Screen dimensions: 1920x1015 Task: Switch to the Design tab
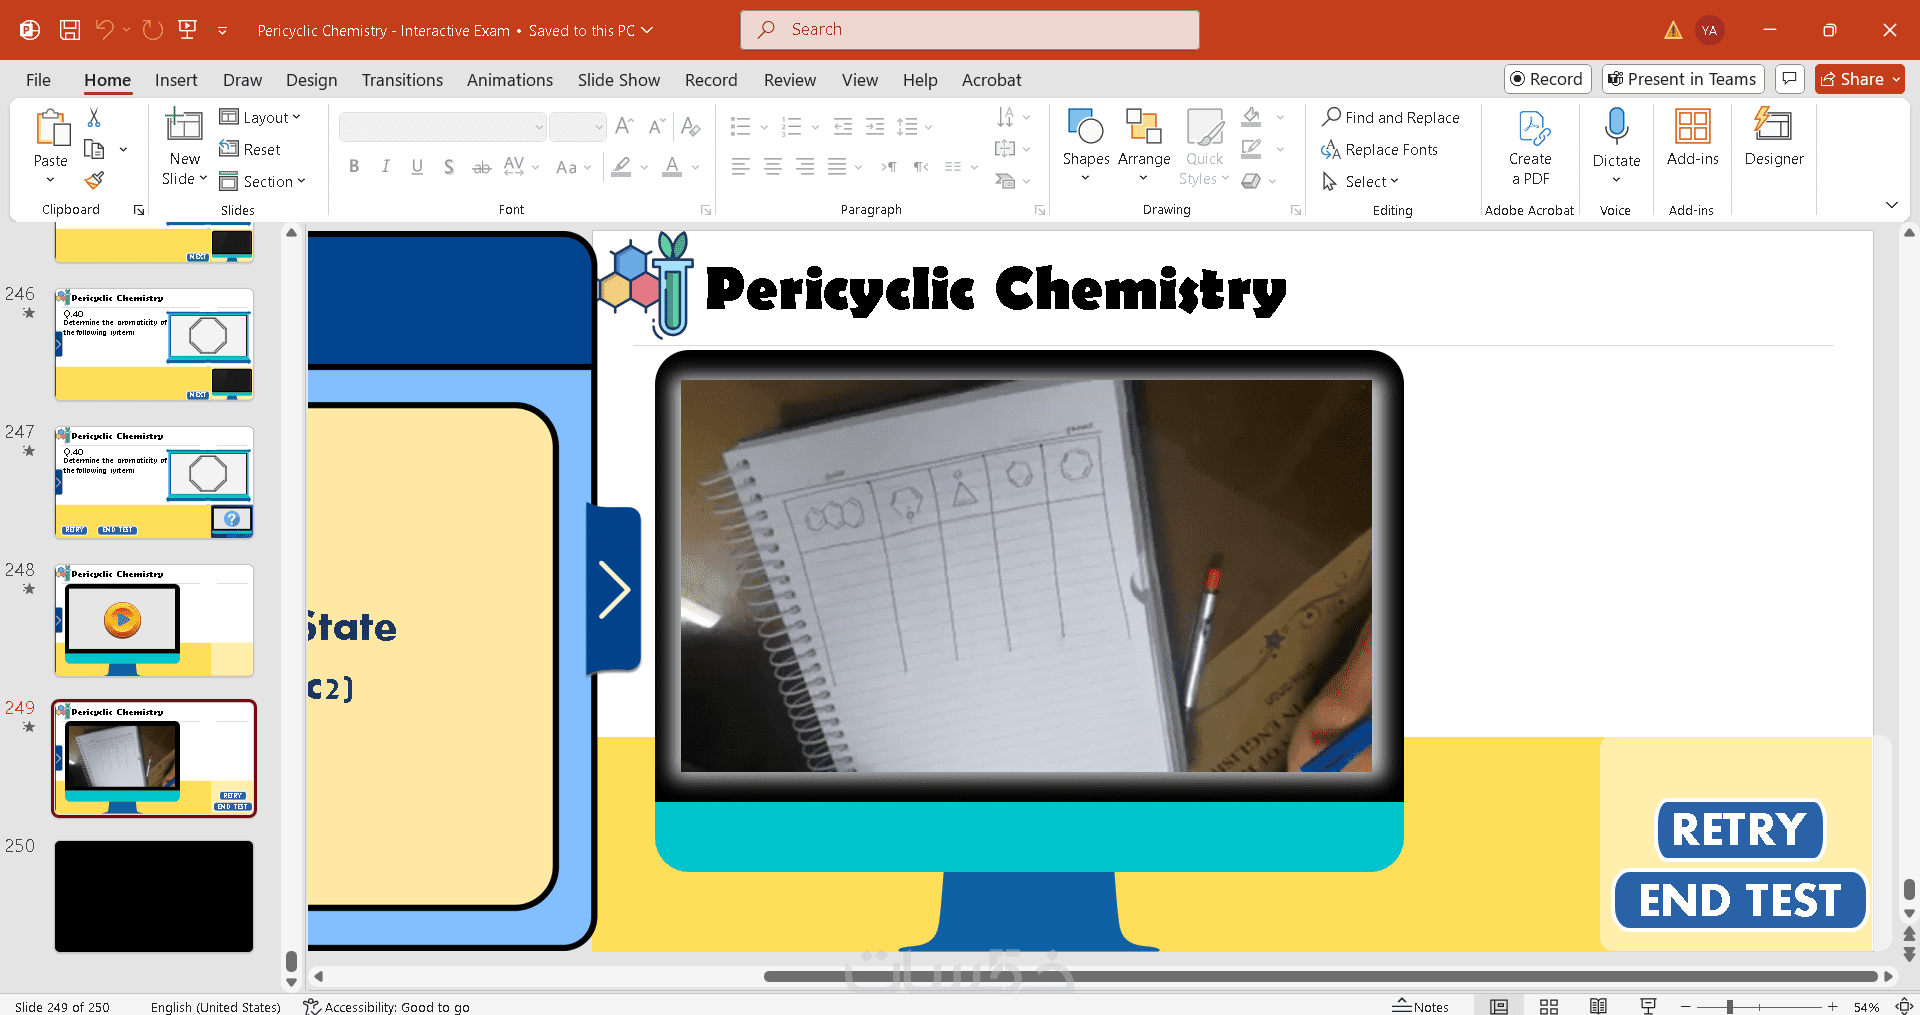(x=311, y=80)
